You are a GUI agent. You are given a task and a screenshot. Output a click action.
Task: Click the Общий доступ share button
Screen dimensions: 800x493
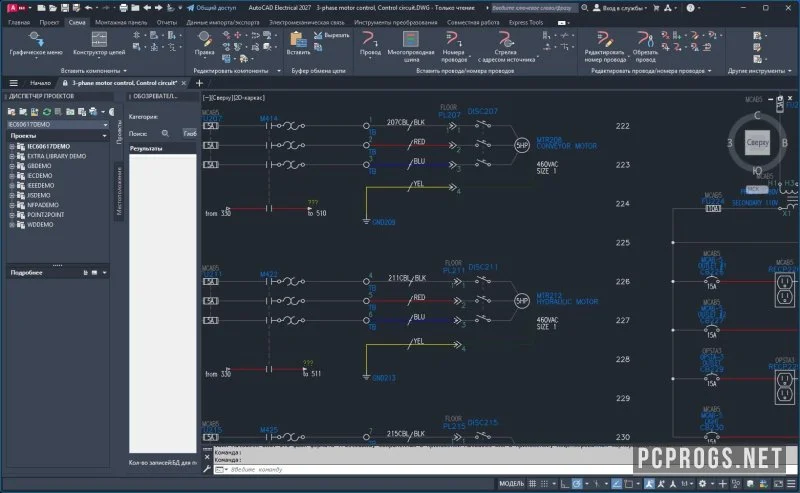pyautogui.click(x=211, y=8)
